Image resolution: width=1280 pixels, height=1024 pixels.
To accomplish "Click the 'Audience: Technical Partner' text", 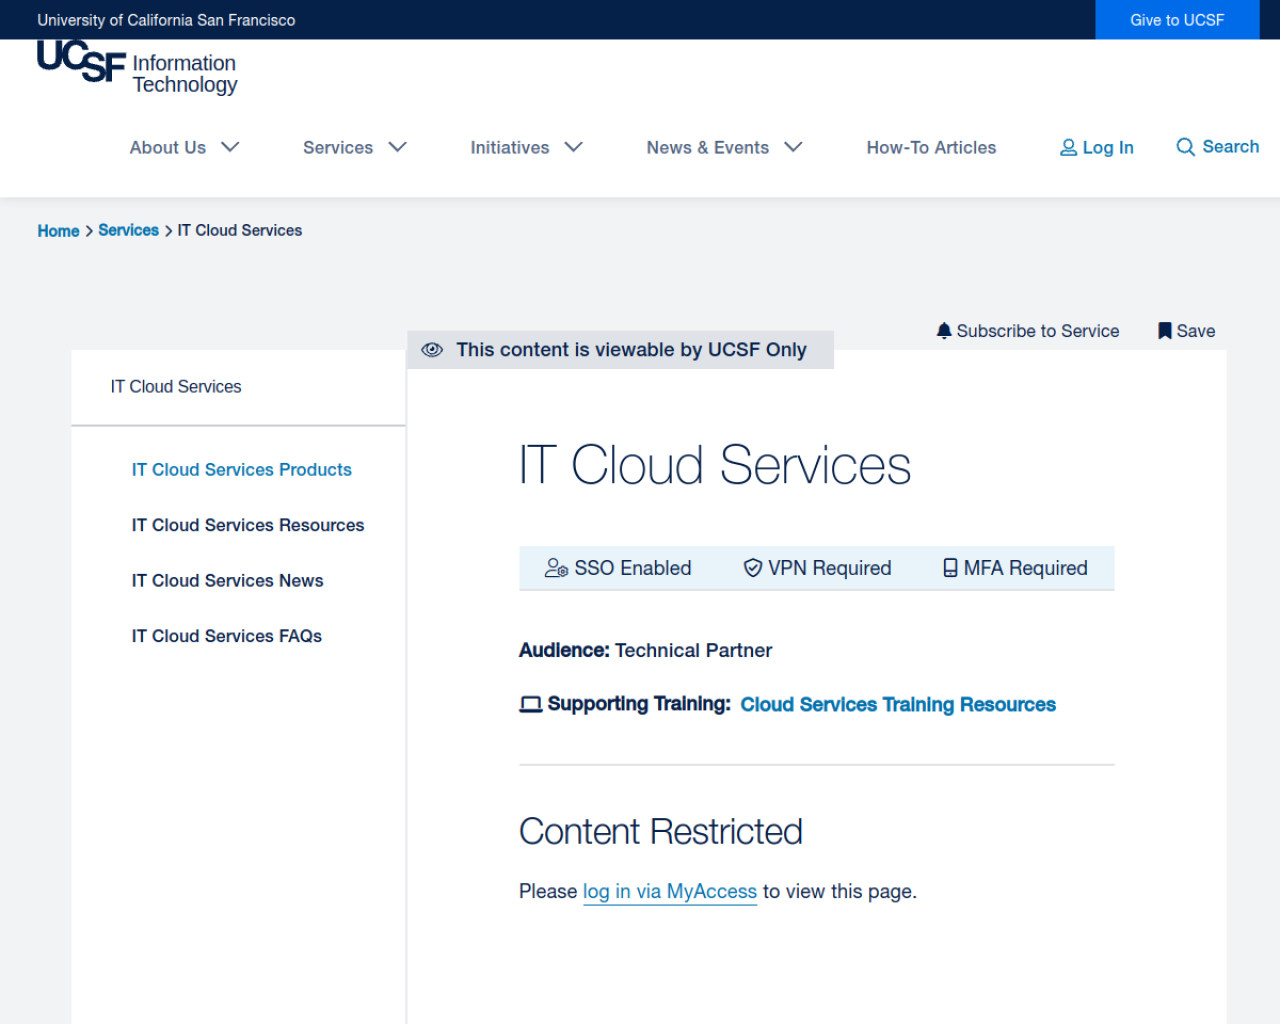I will (x=646, y=650).
